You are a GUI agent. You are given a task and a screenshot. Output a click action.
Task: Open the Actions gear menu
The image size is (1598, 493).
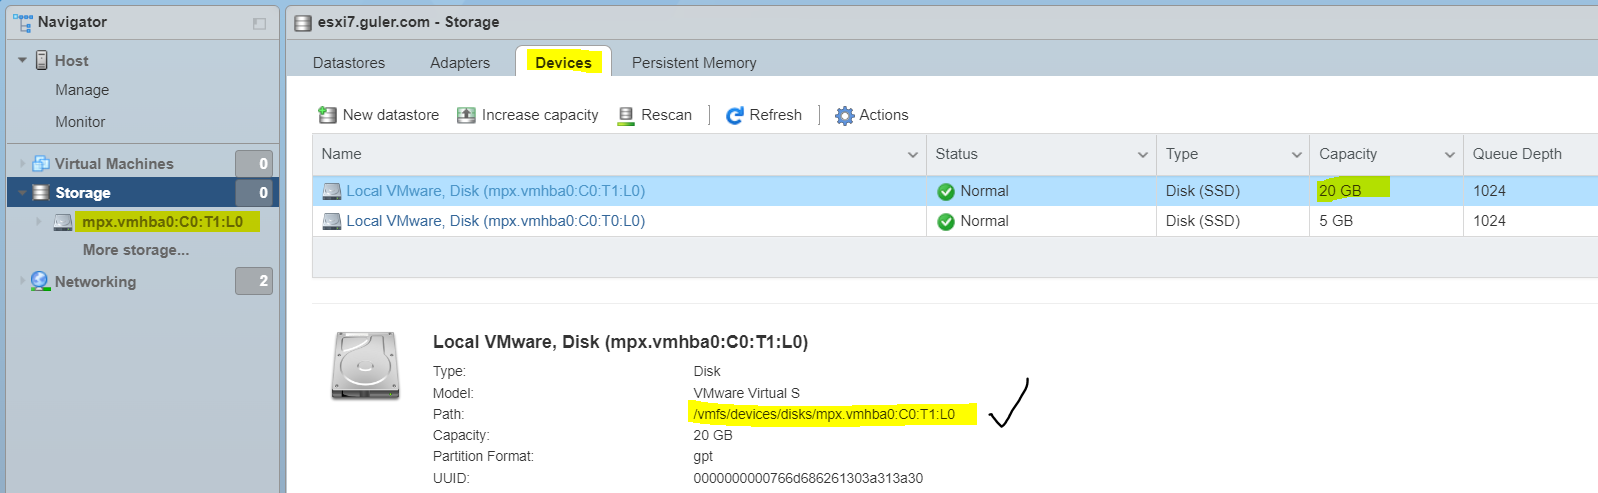pos(845,115)
